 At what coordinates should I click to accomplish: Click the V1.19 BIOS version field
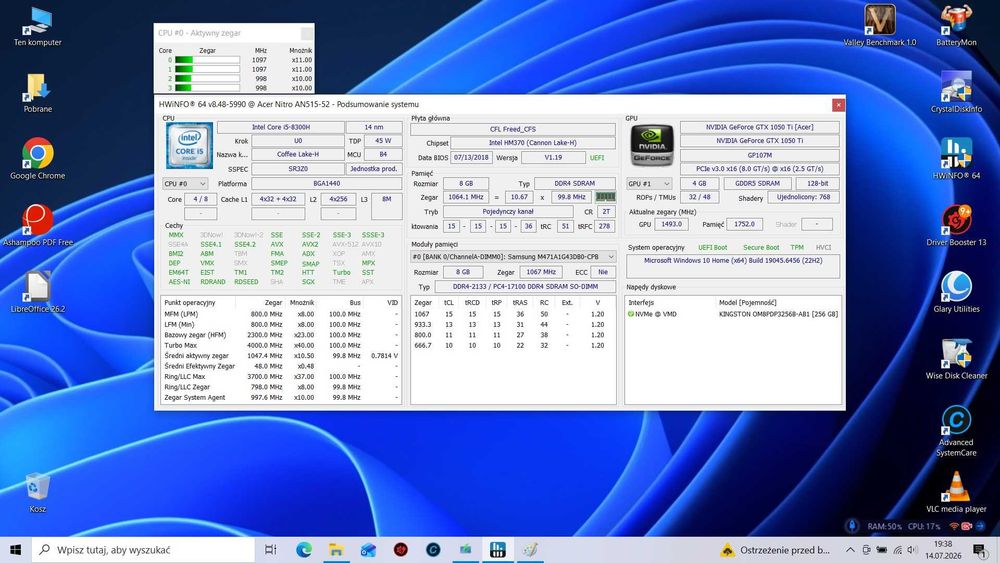click(x=553, y=157)
